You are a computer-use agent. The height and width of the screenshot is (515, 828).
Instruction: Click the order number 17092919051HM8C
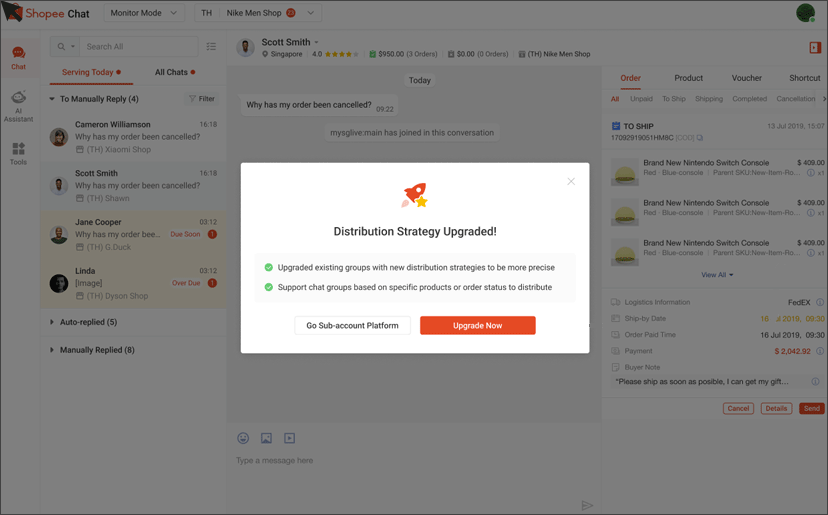[x=642, y=138]
